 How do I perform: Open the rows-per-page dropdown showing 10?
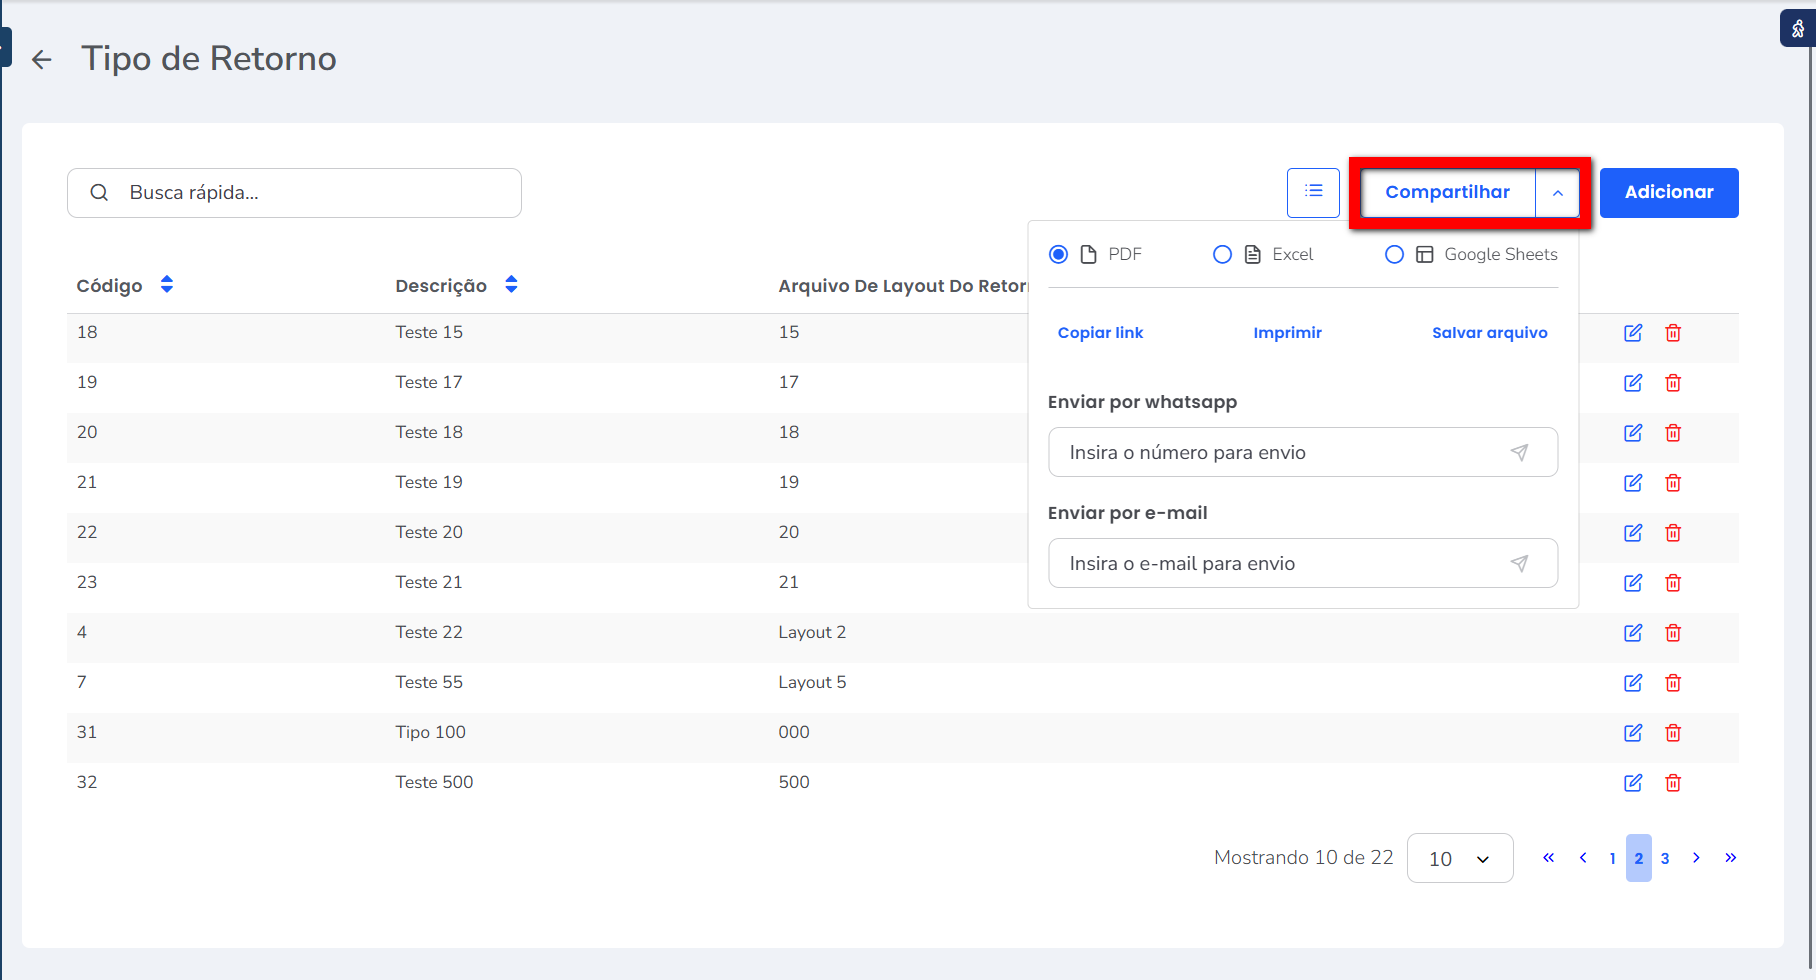point(1460,858)
